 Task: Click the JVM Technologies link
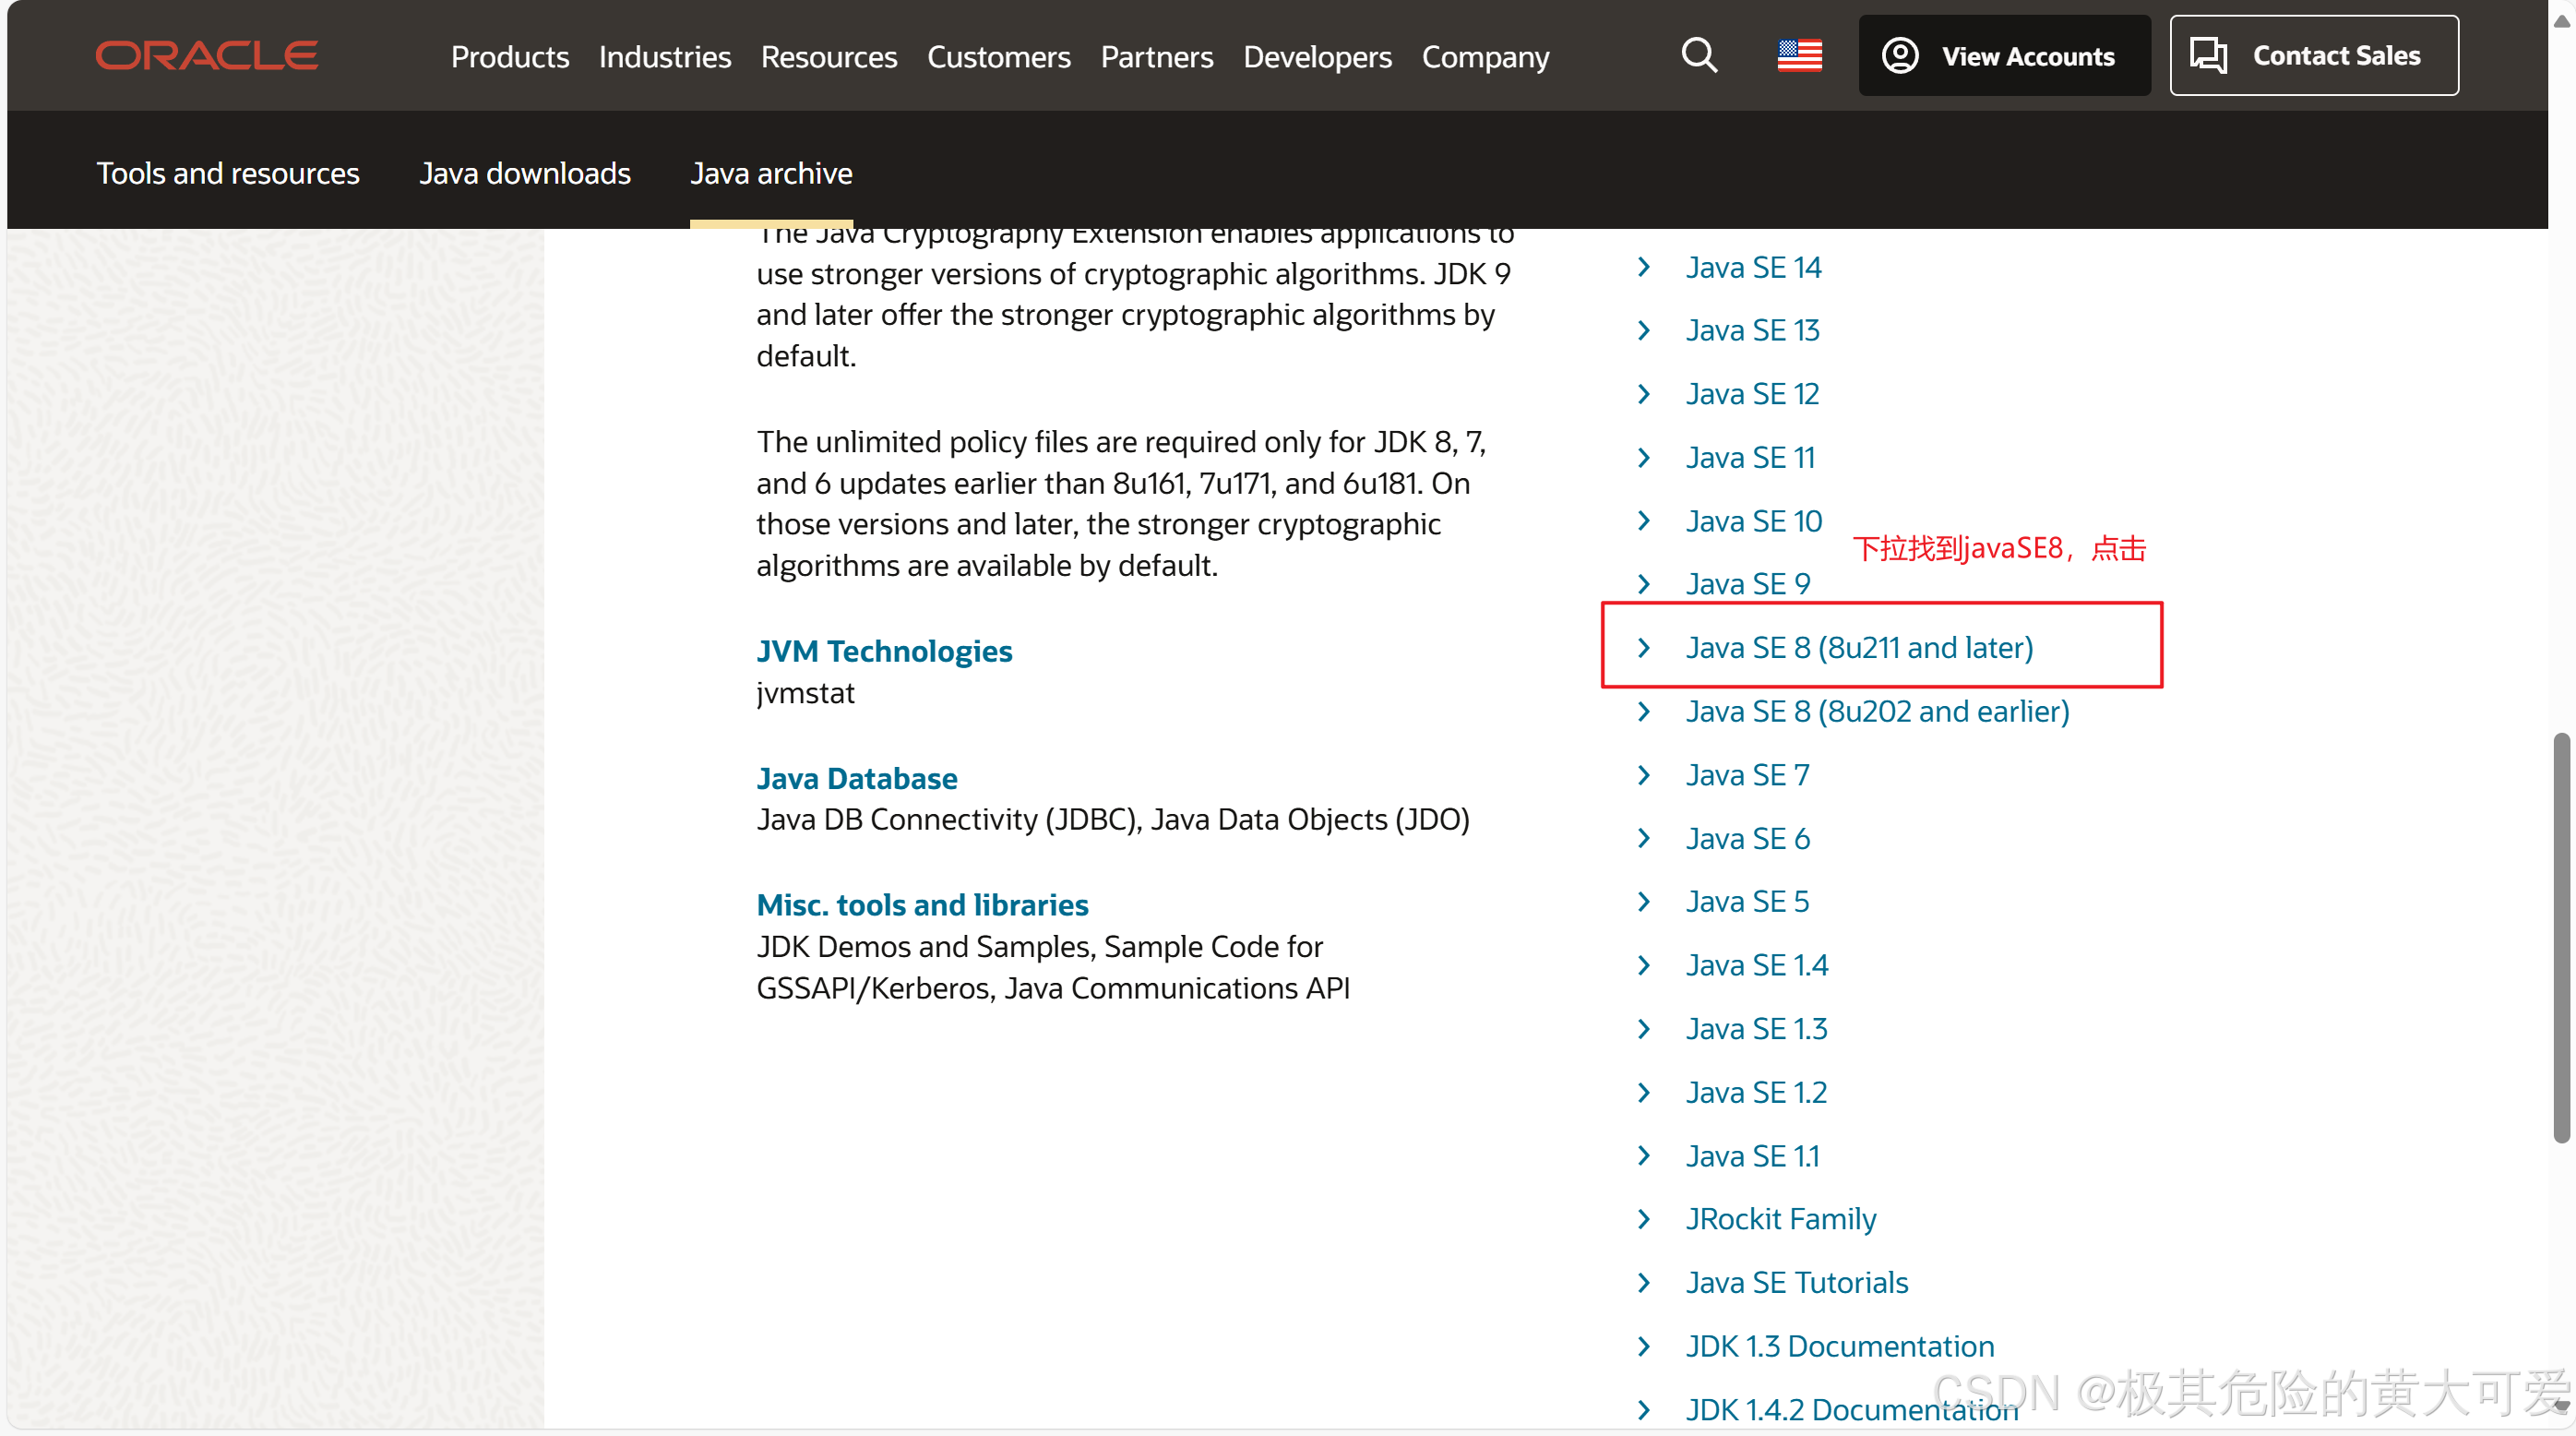tap(884, 650)
